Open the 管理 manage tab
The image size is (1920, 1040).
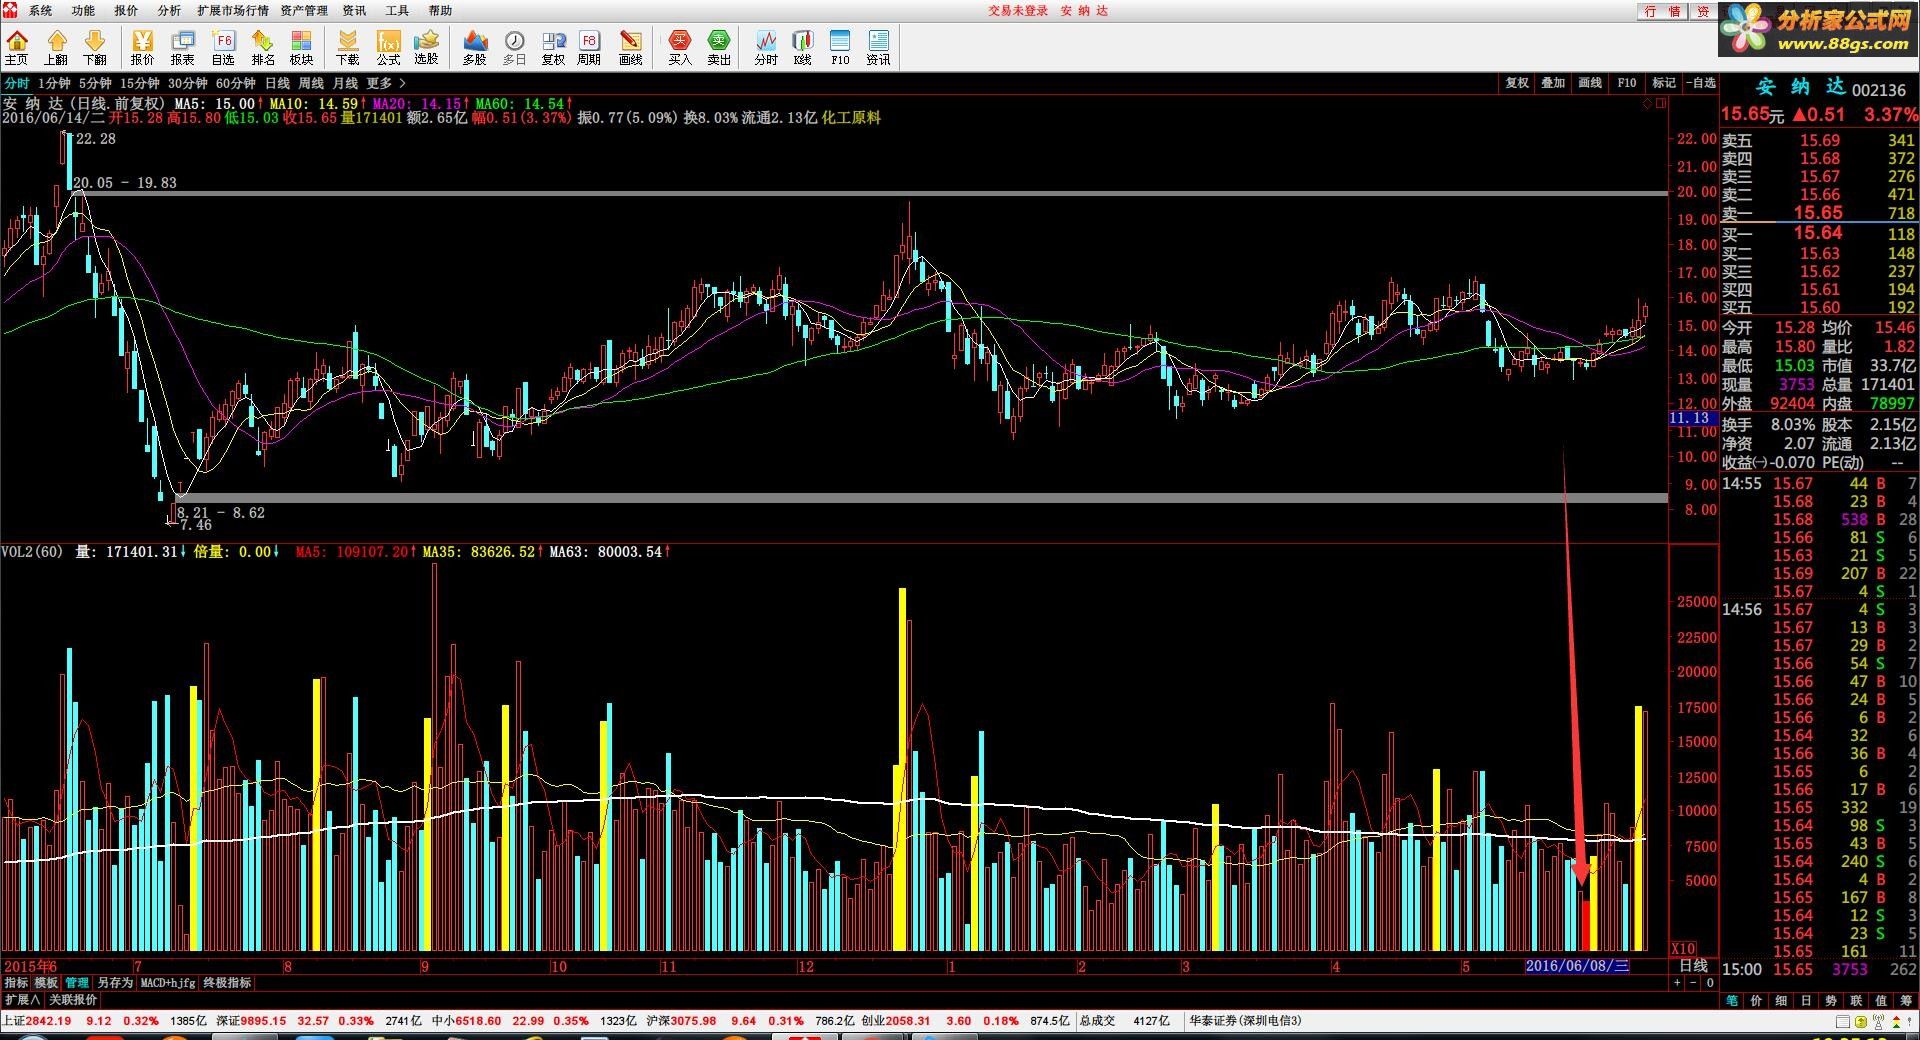[x=77, y=983]
